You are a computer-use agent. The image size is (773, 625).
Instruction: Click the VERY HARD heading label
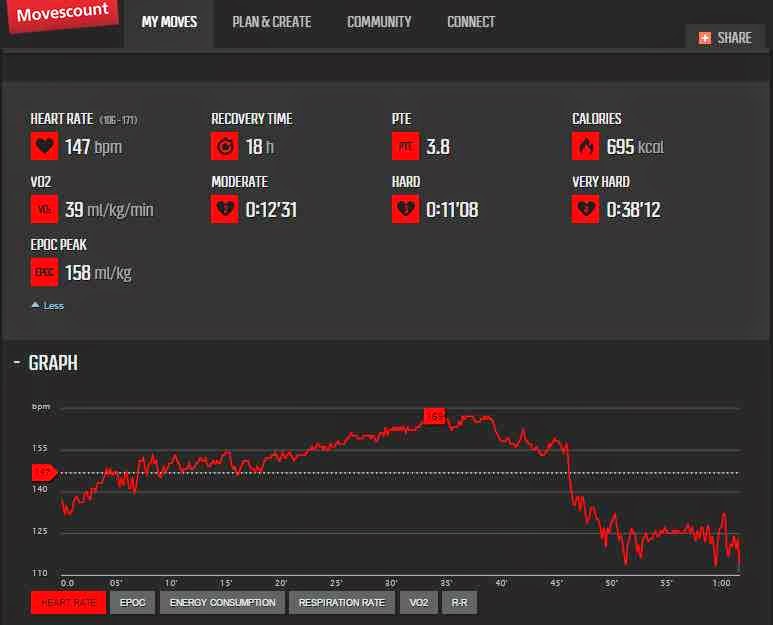pyautogui.click(x=600, y=182)
